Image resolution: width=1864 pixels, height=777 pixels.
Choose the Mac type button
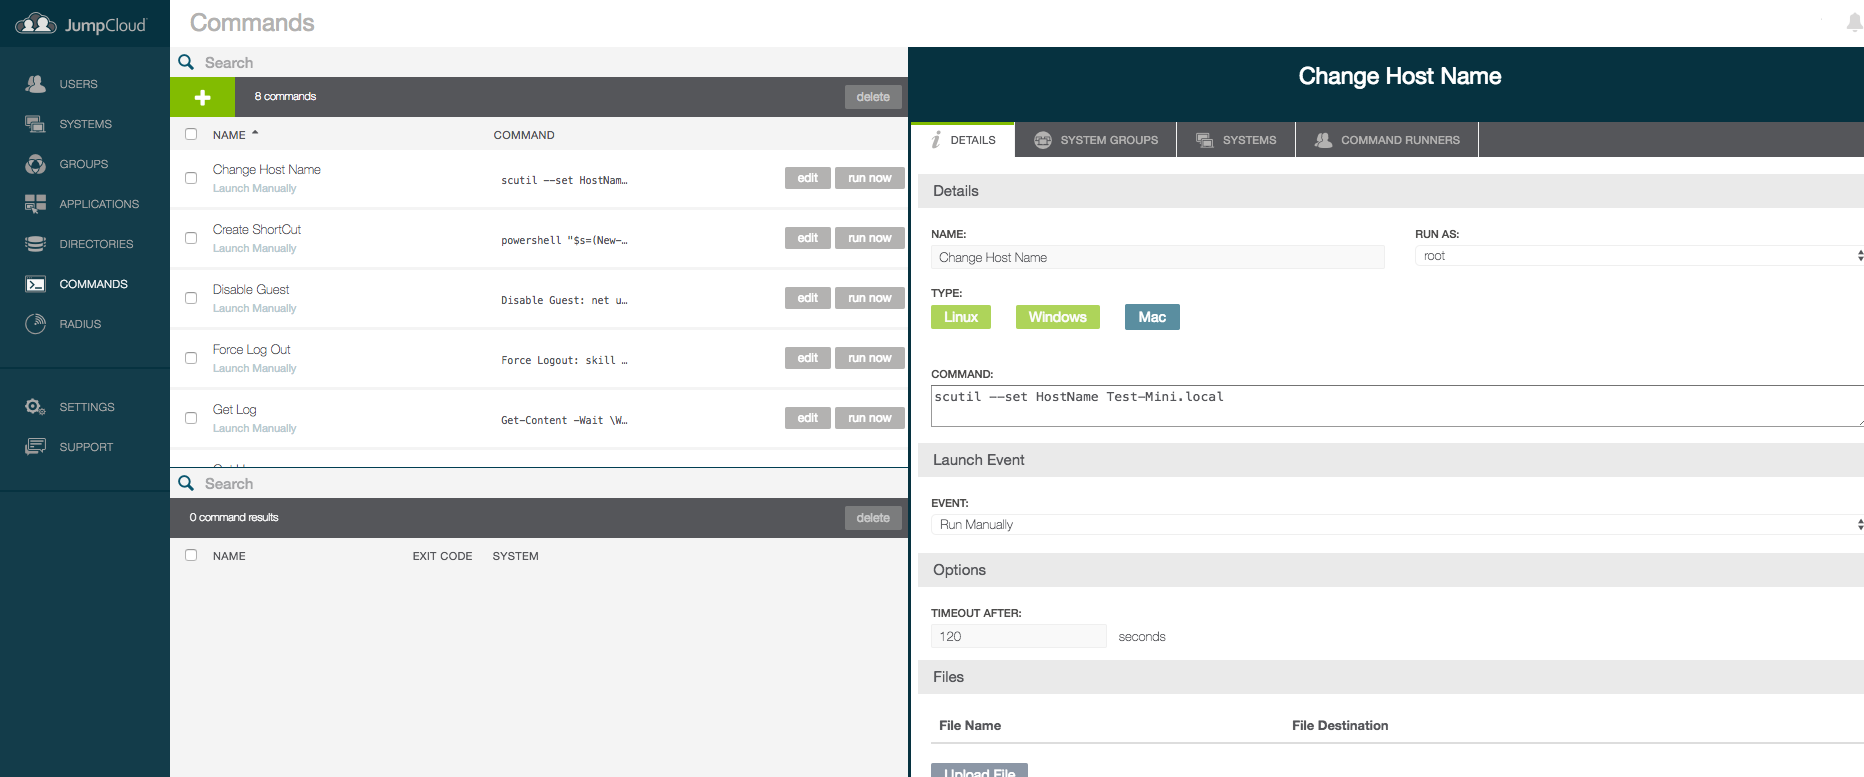tap(1152, 317)
